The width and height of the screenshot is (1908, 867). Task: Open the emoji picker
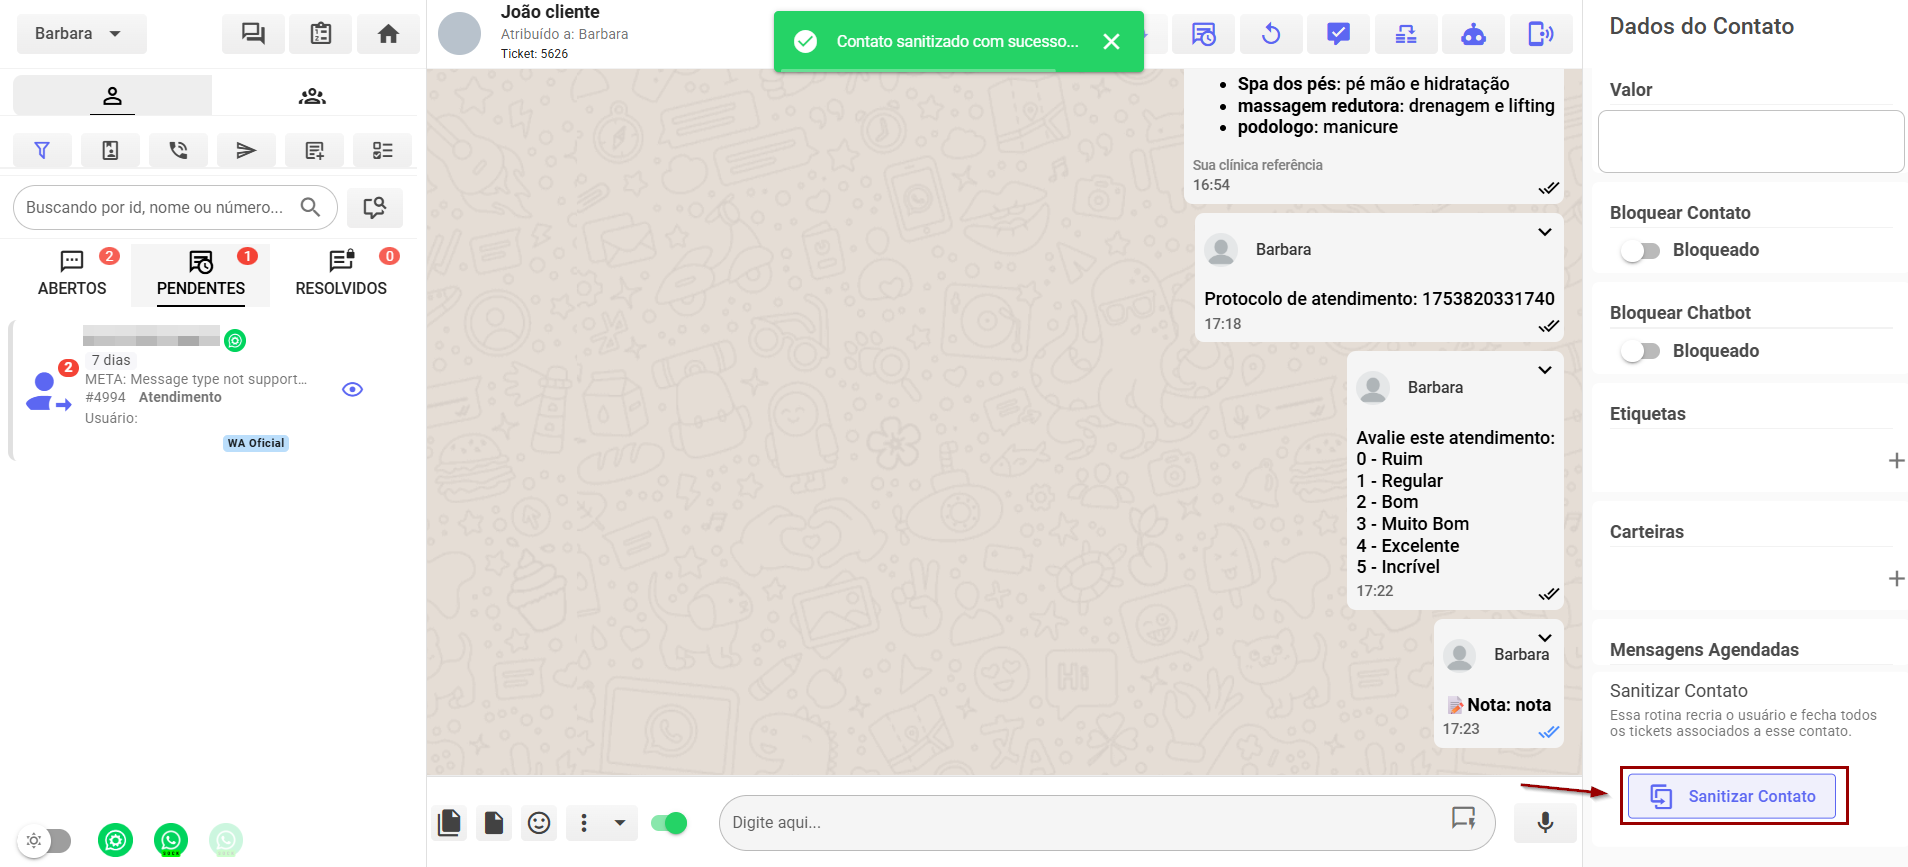click(x=539, y=823)
